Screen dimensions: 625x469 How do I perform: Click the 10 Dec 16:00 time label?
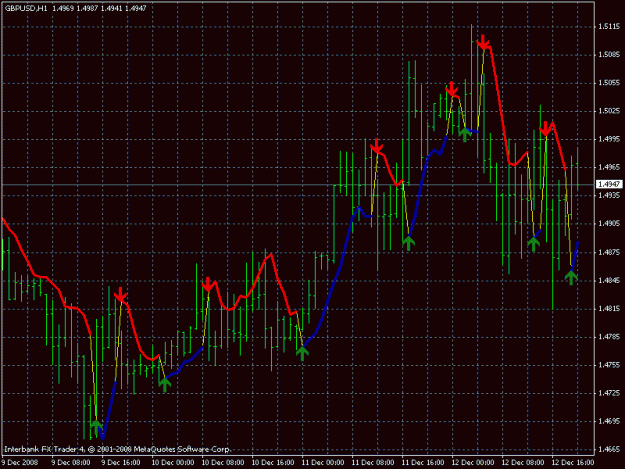click(273, 462)
